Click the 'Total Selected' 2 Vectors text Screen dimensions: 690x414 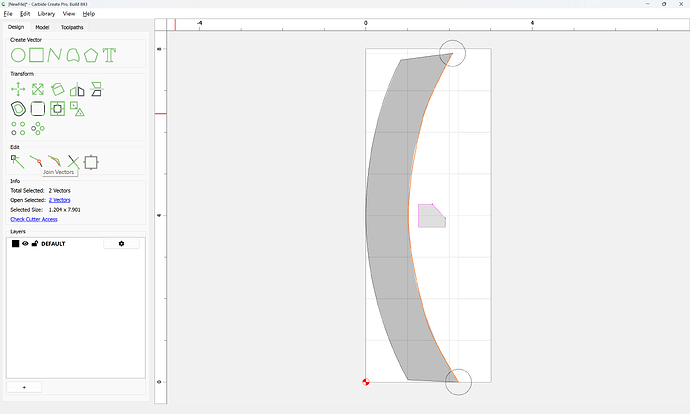click(x=59, y=191)
